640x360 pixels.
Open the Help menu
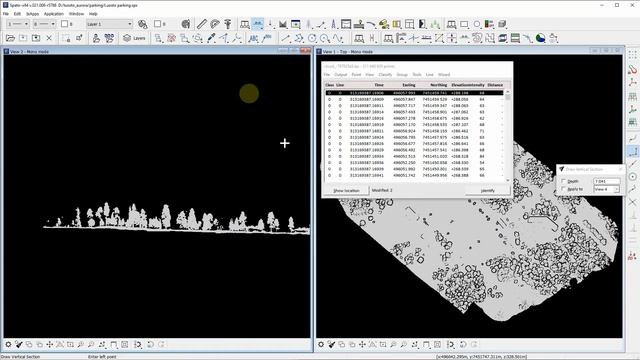point(93,14)
